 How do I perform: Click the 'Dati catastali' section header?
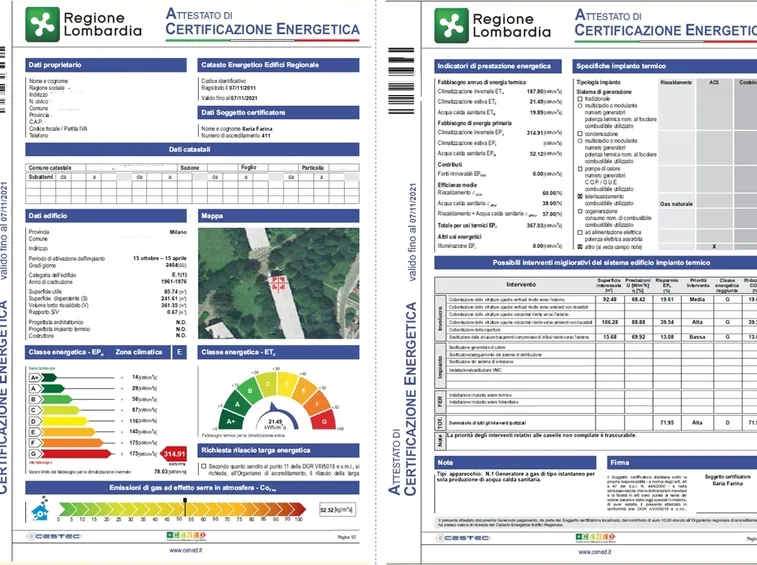[192, 149]
